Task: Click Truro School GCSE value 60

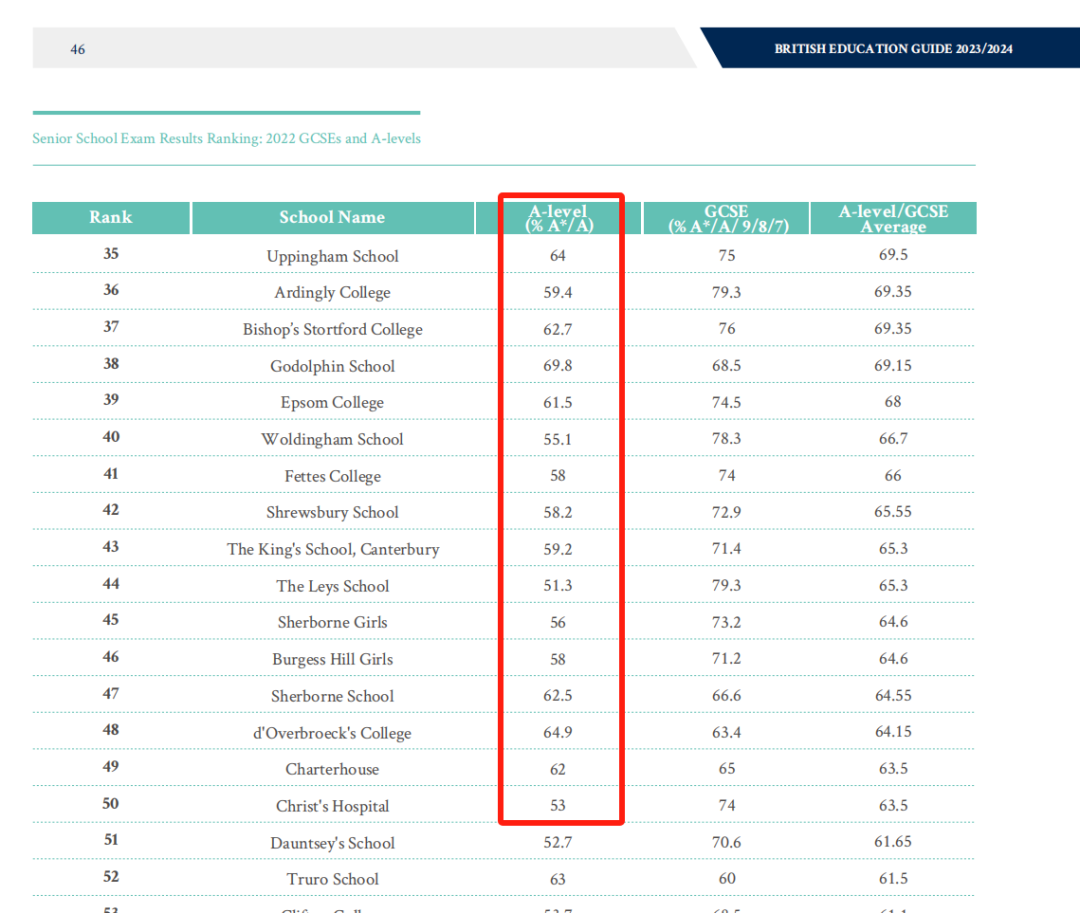Action: pyautogui.click(x=727, y=879)
